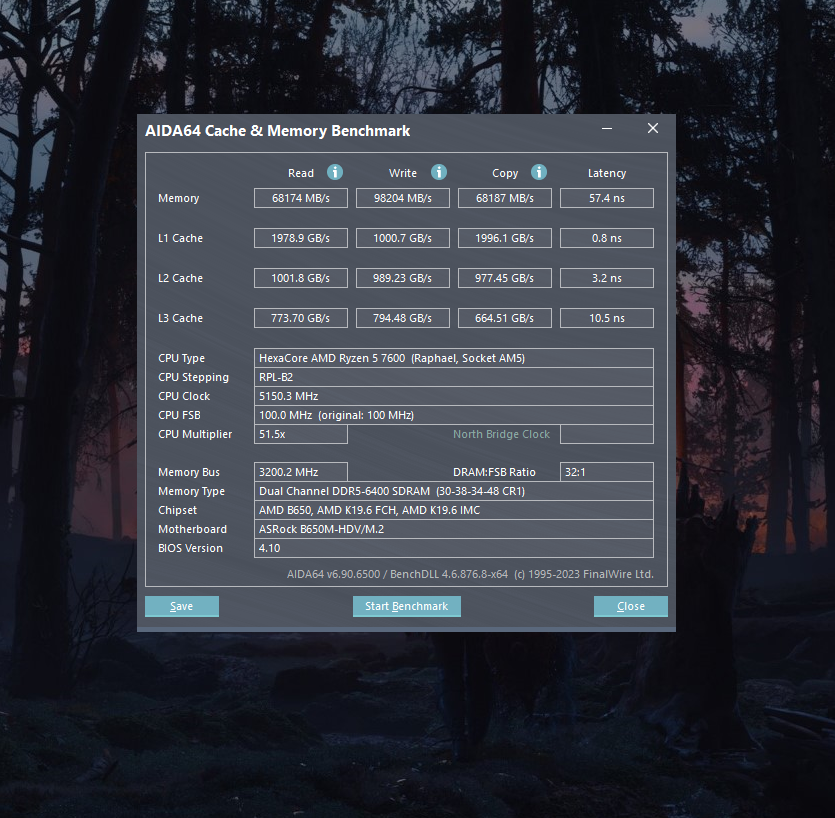Click the DRAM:FSB Ratio 32:1 field
This screenshot has height=818, width=835.
tap(606, 472)
